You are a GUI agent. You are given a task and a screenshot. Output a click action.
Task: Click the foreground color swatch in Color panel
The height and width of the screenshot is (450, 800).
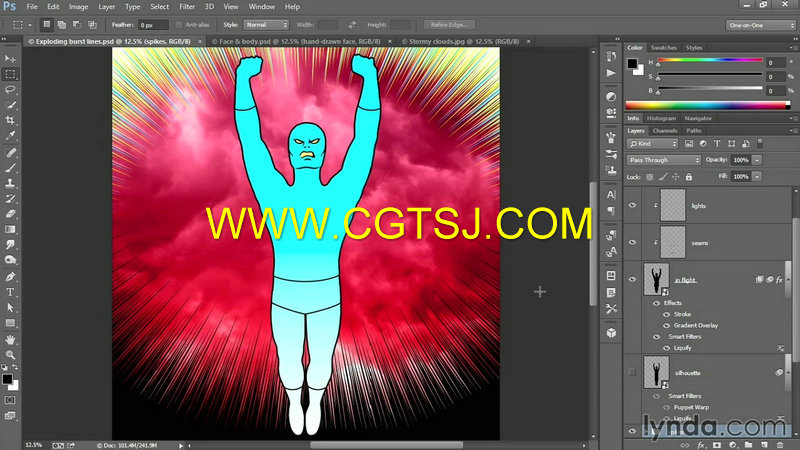click(x=632, y=64)
